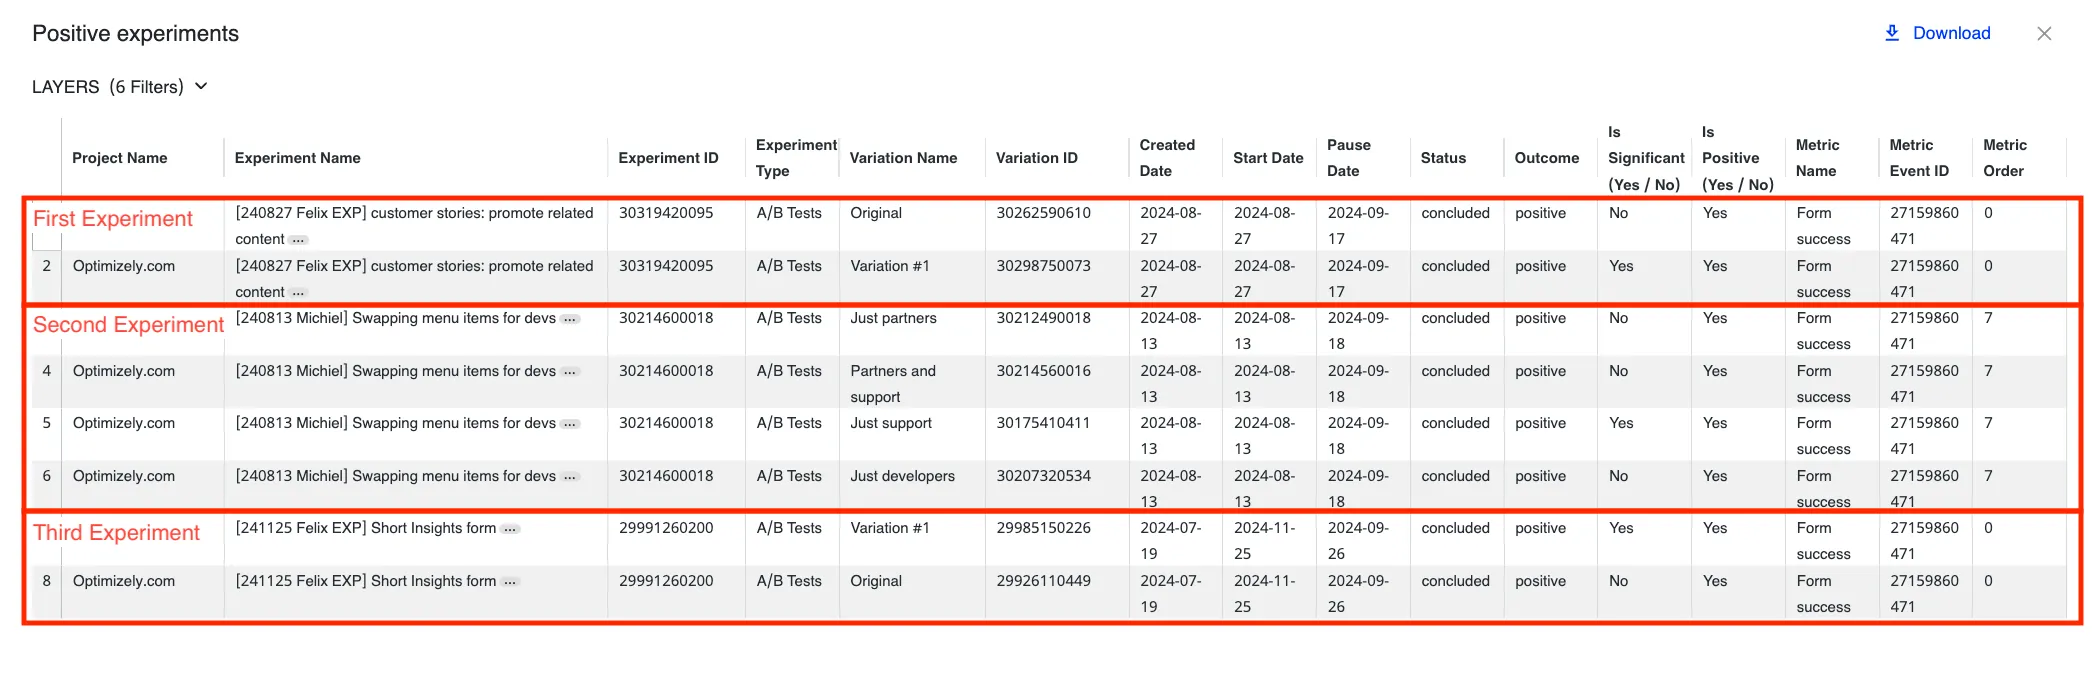Select variation ID 30214560016 cell
This screenshot has height=674, width=2095.
pos(1043,371)
